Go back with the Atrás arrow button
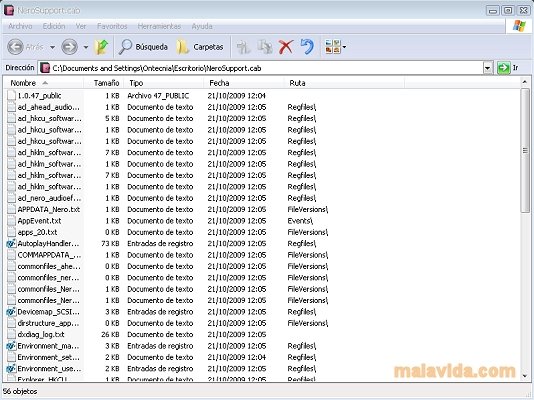This screenshot has width=534, height=400. coord(16,47)
